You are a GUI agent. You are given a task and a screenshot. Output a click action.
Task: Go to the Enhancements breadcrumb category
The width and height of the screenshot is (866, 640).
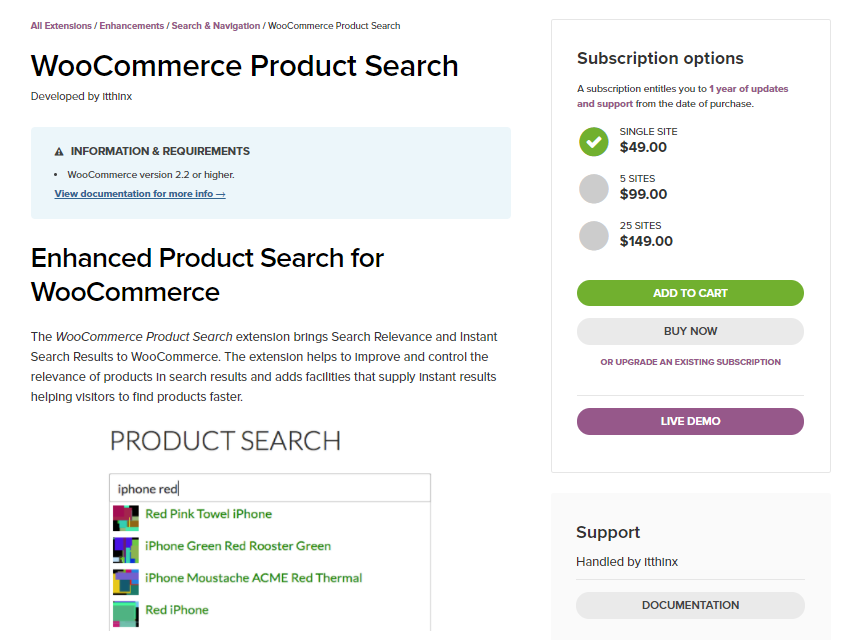(x=132, y=26)
